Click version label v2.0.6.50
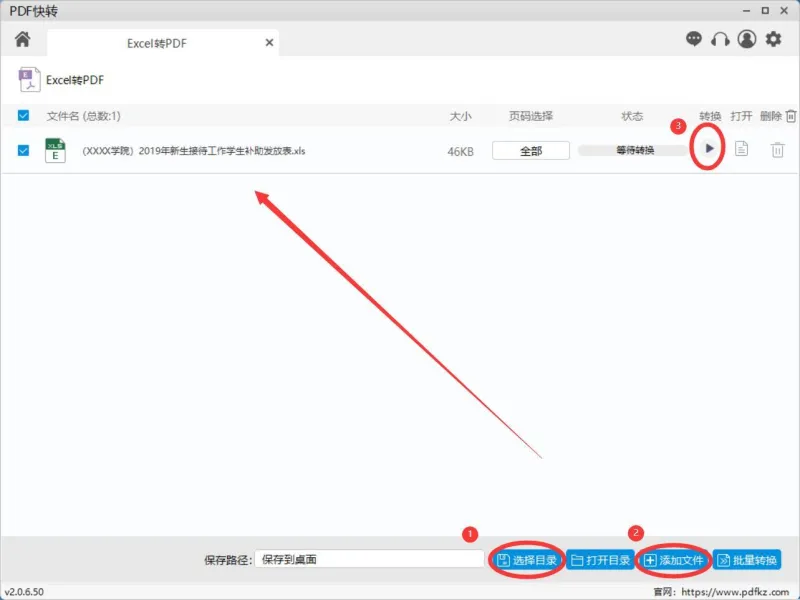This screenshot has width=800, height=600. 24,592
